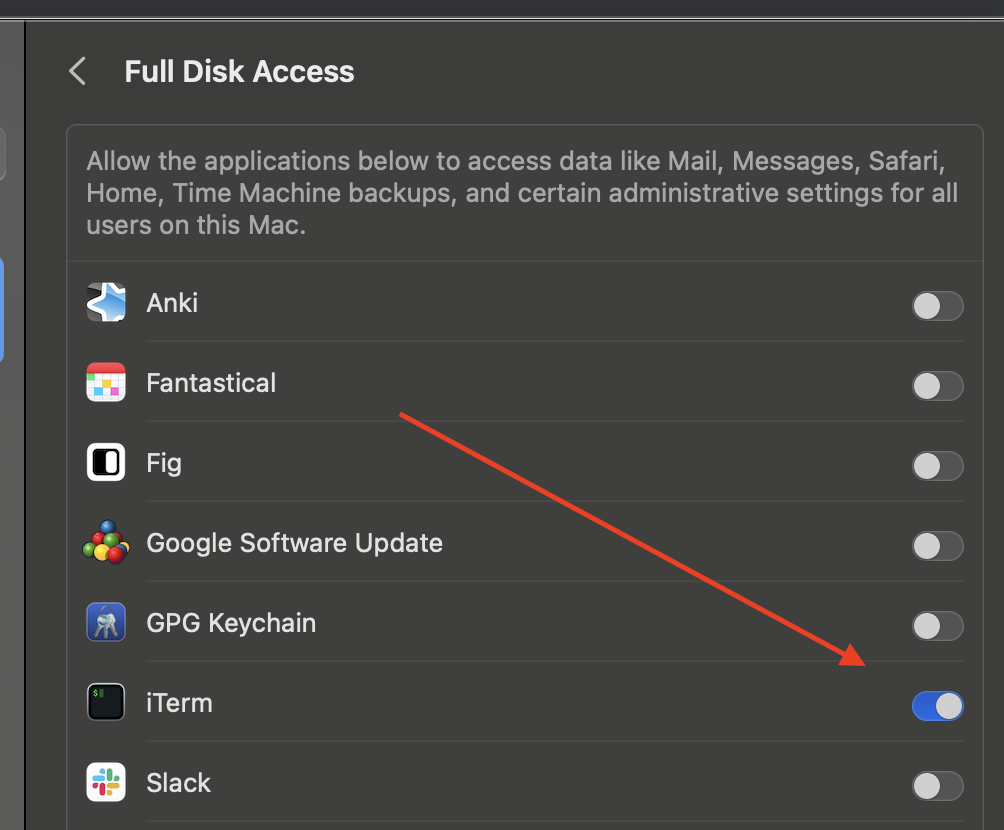Select the Google Software Update label

tap(295, 543)
